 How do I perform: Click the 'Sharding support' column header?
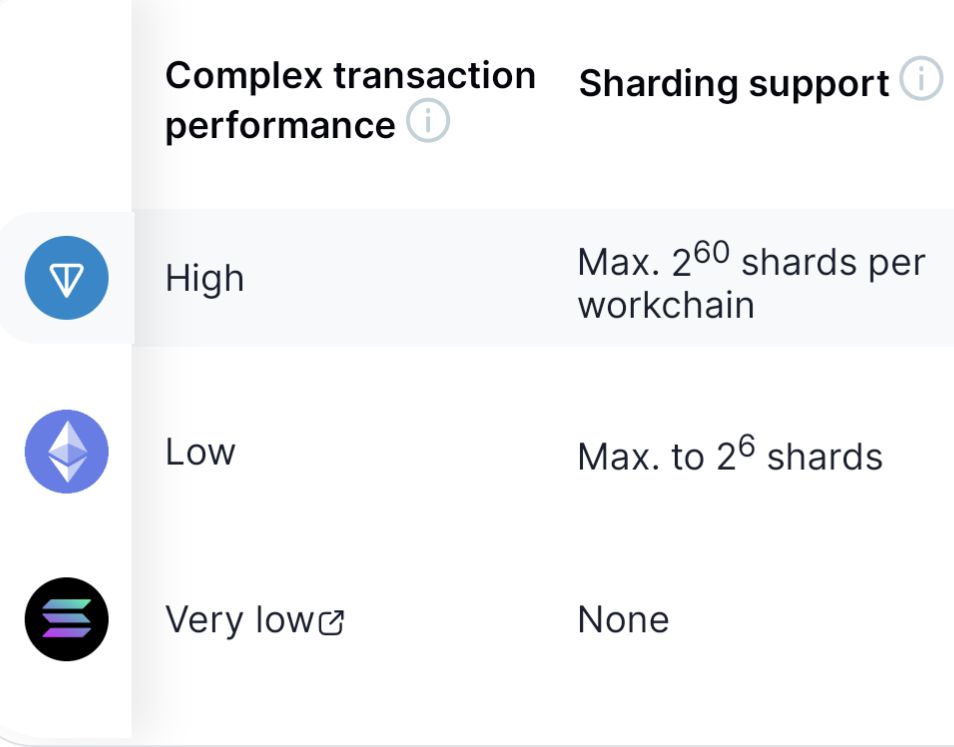[x=733, y=84]
